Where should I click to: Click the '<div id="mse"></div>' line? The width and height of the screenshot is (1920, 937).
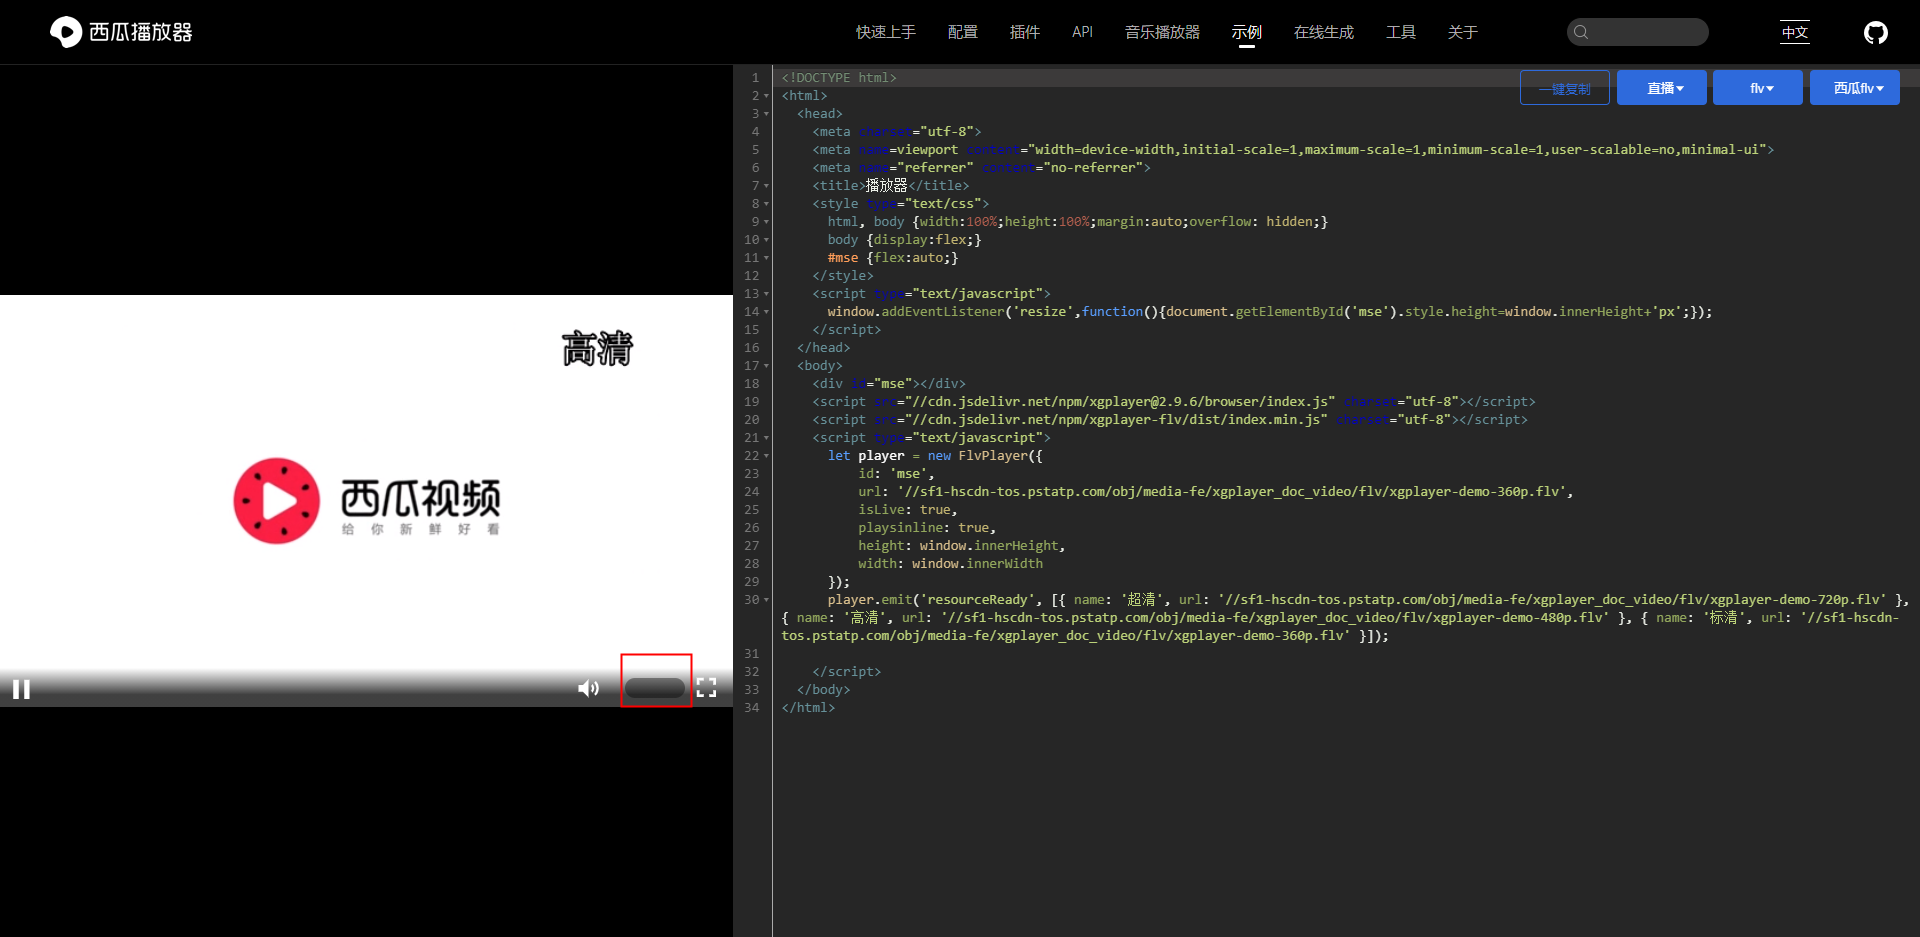point(889,384)
